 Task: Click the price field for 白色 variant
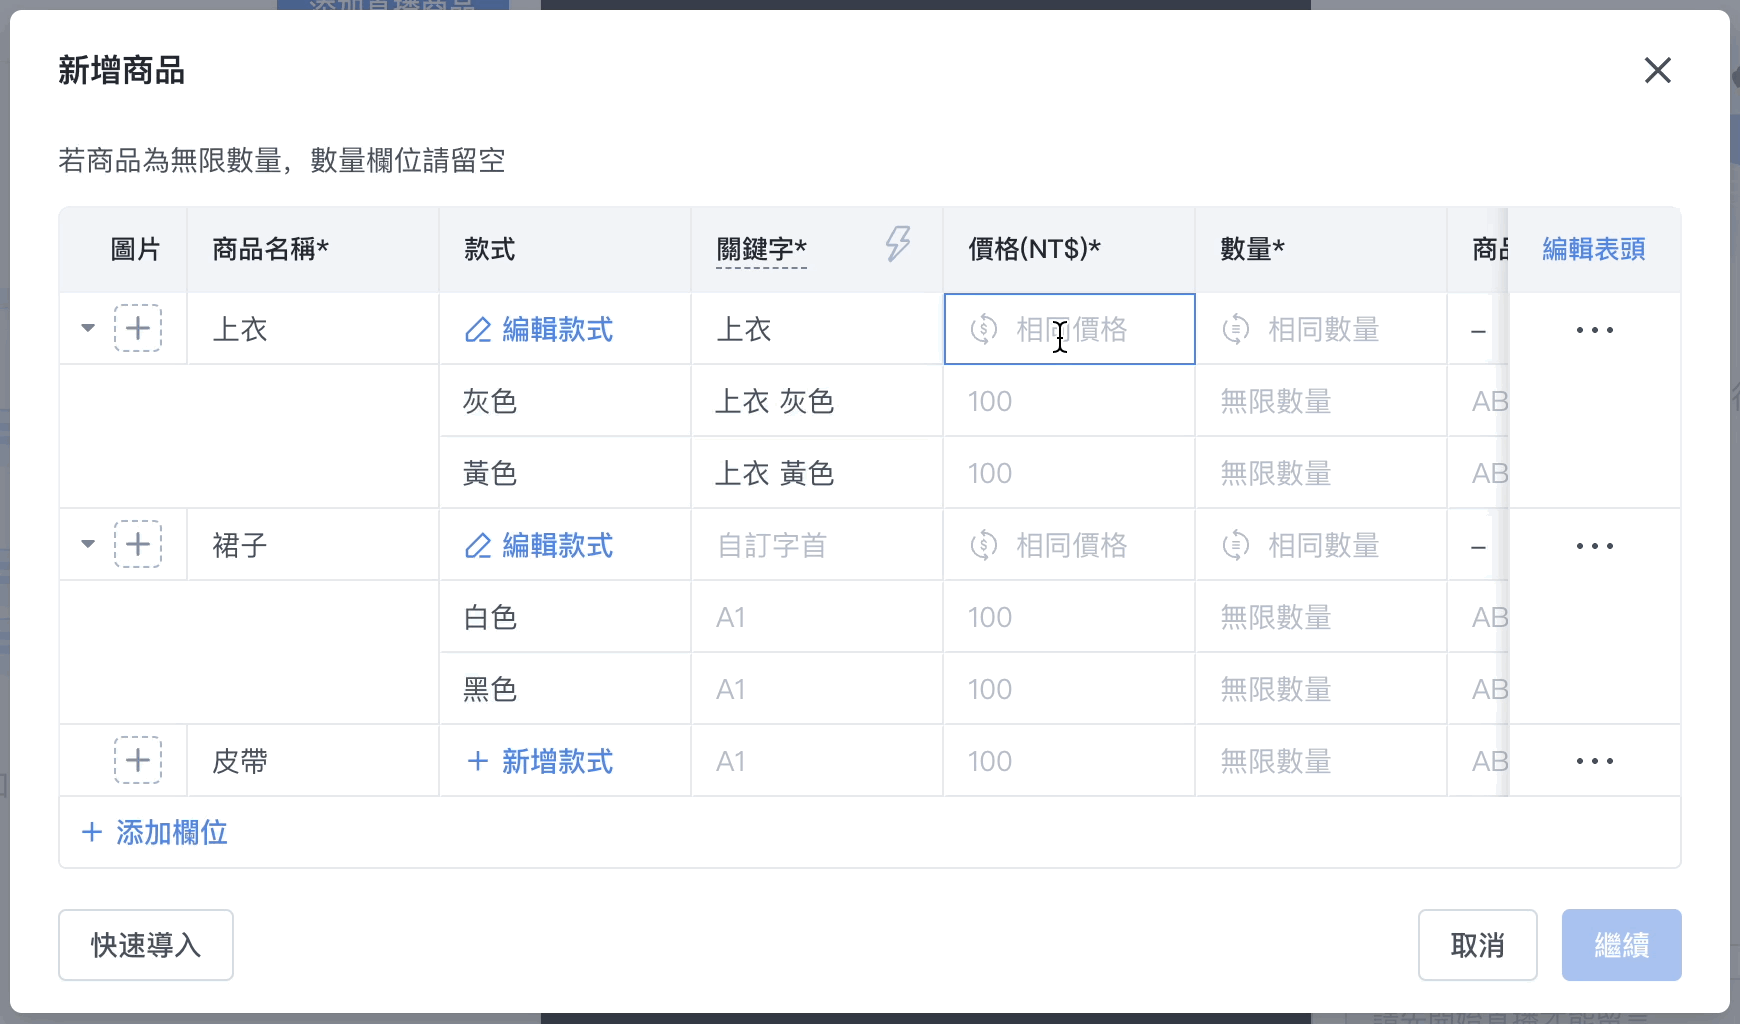(x=1069, y=617)
